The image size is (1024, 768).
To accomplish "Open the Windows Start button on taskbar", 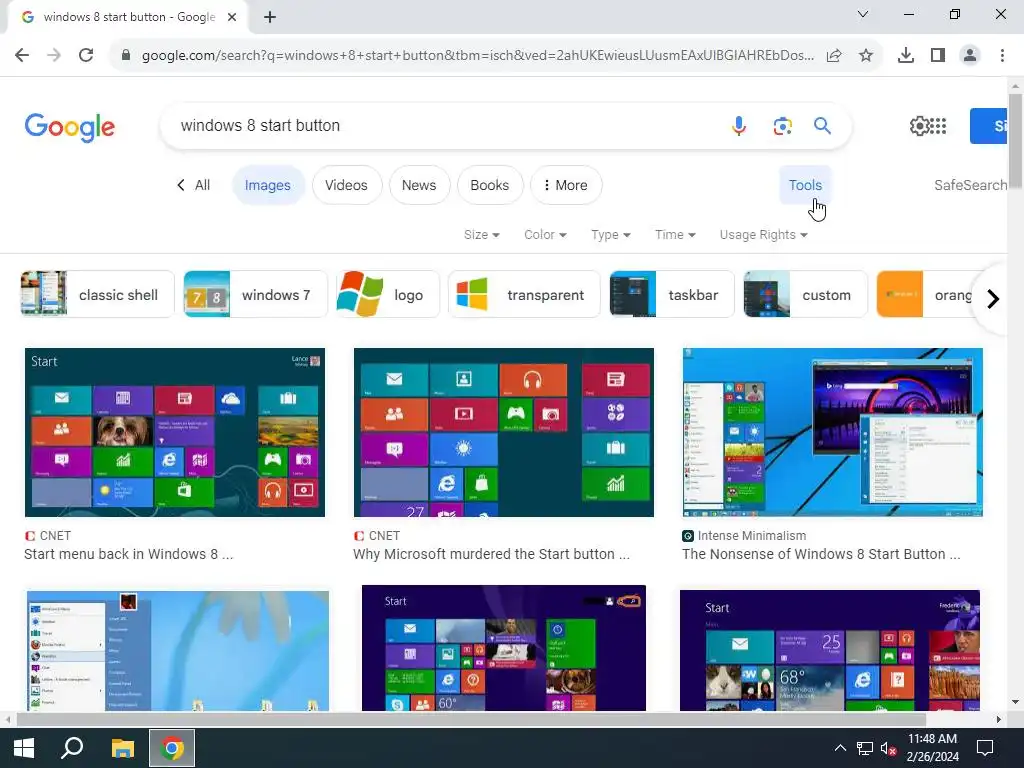I will [x=24, y=748].
